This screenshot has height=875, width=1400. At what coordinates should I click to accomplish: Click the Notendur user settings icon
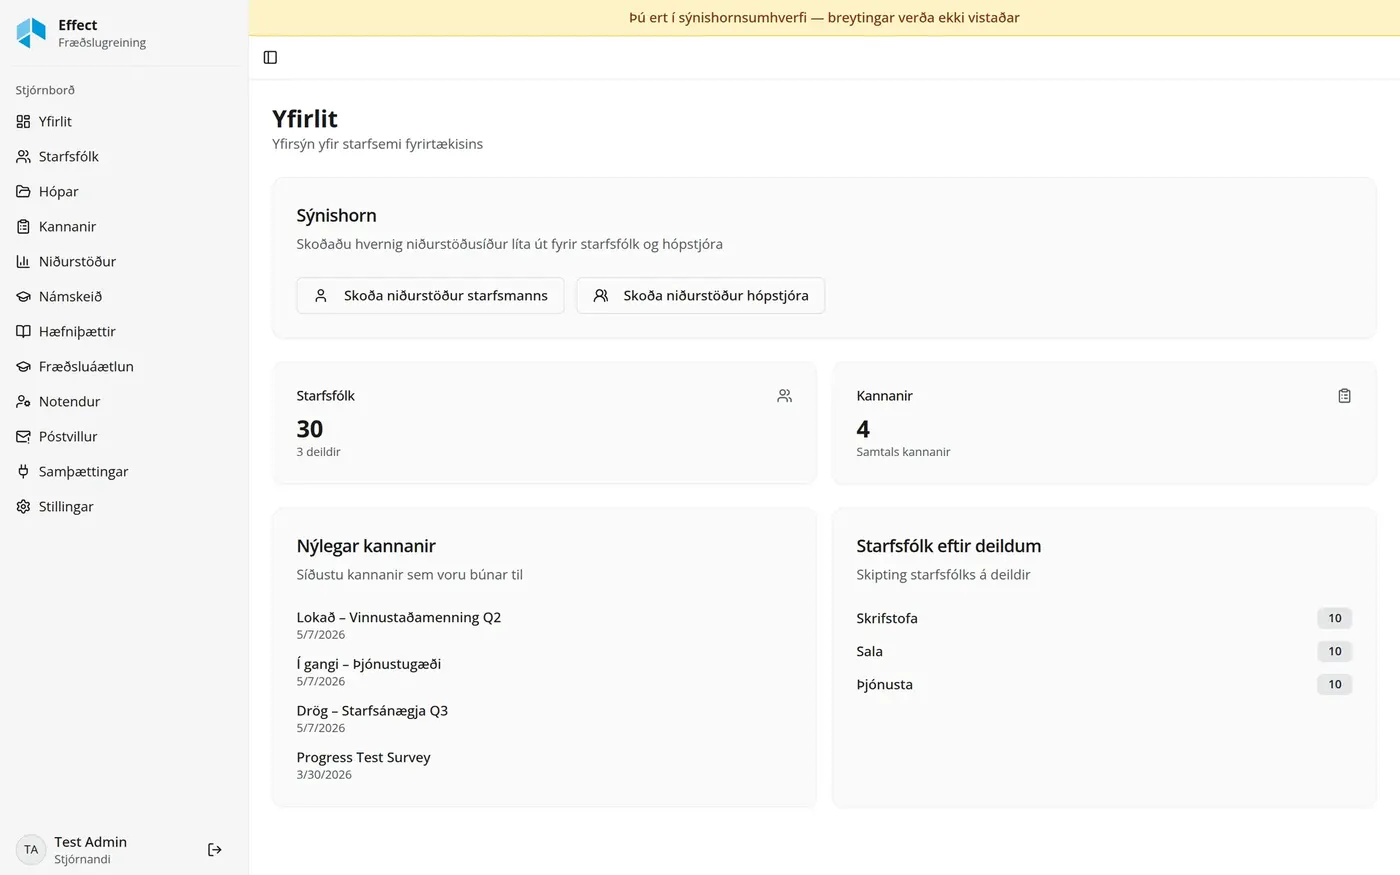(23, 401)
